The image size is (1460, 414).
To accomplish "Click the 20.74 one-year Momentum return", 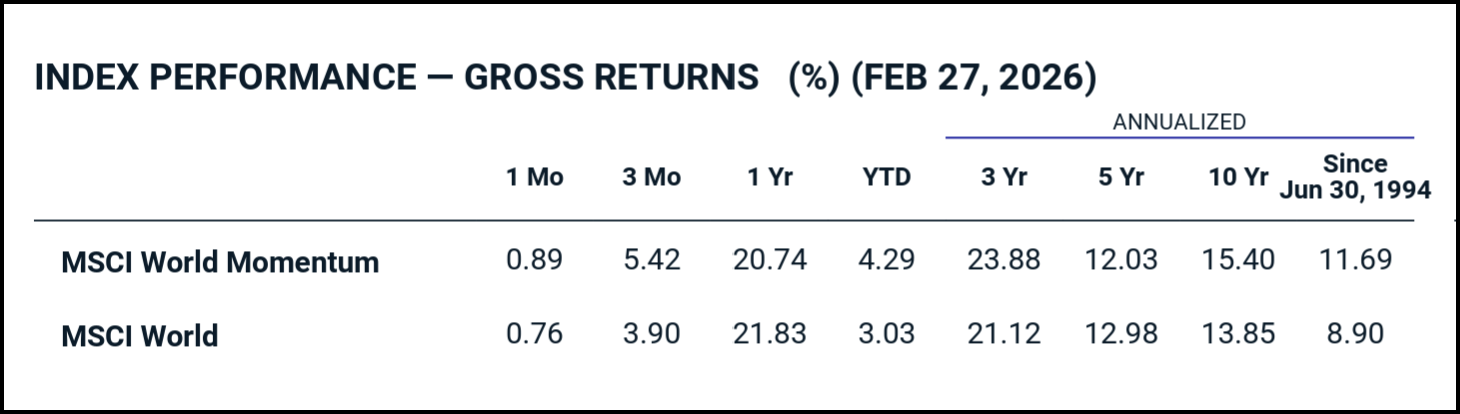I will (x=770, y=260).
